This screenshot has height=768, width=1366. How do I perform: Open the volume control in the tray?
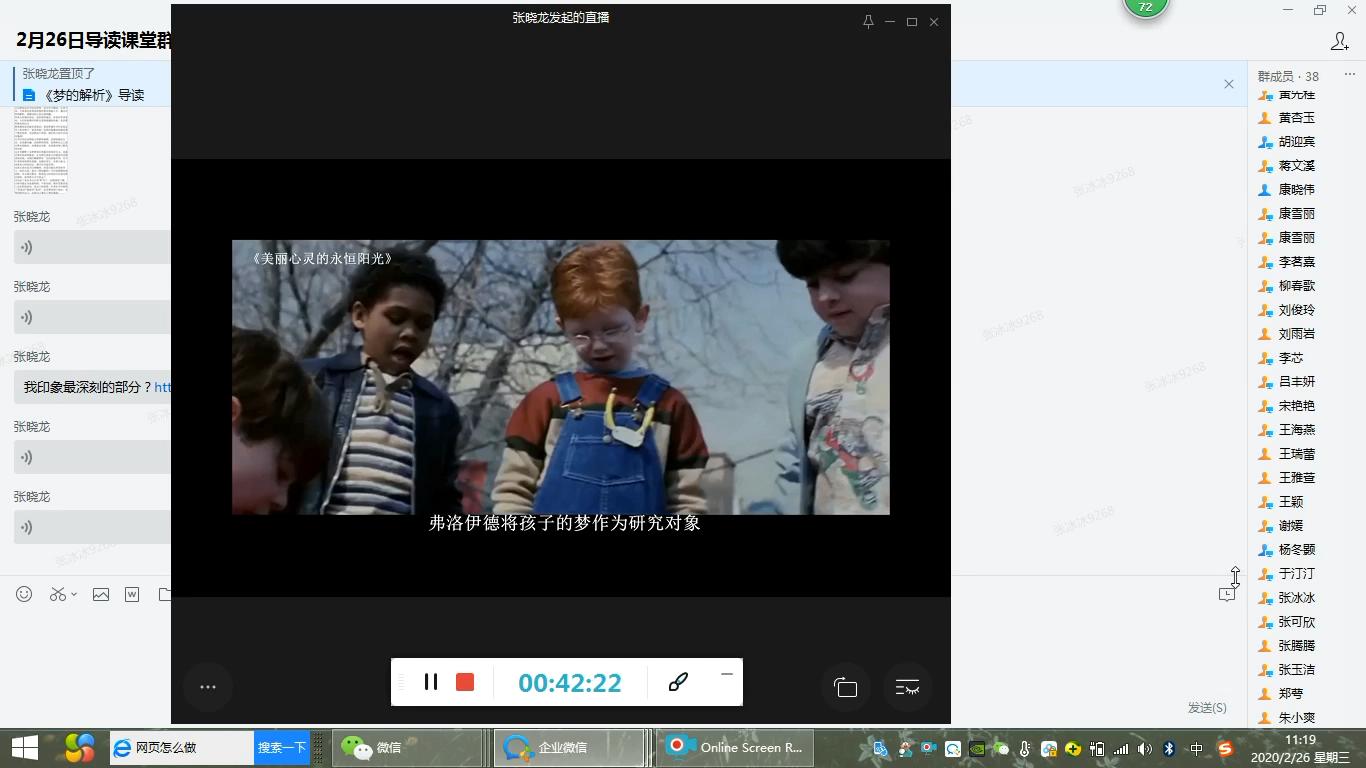(1145, 748)
